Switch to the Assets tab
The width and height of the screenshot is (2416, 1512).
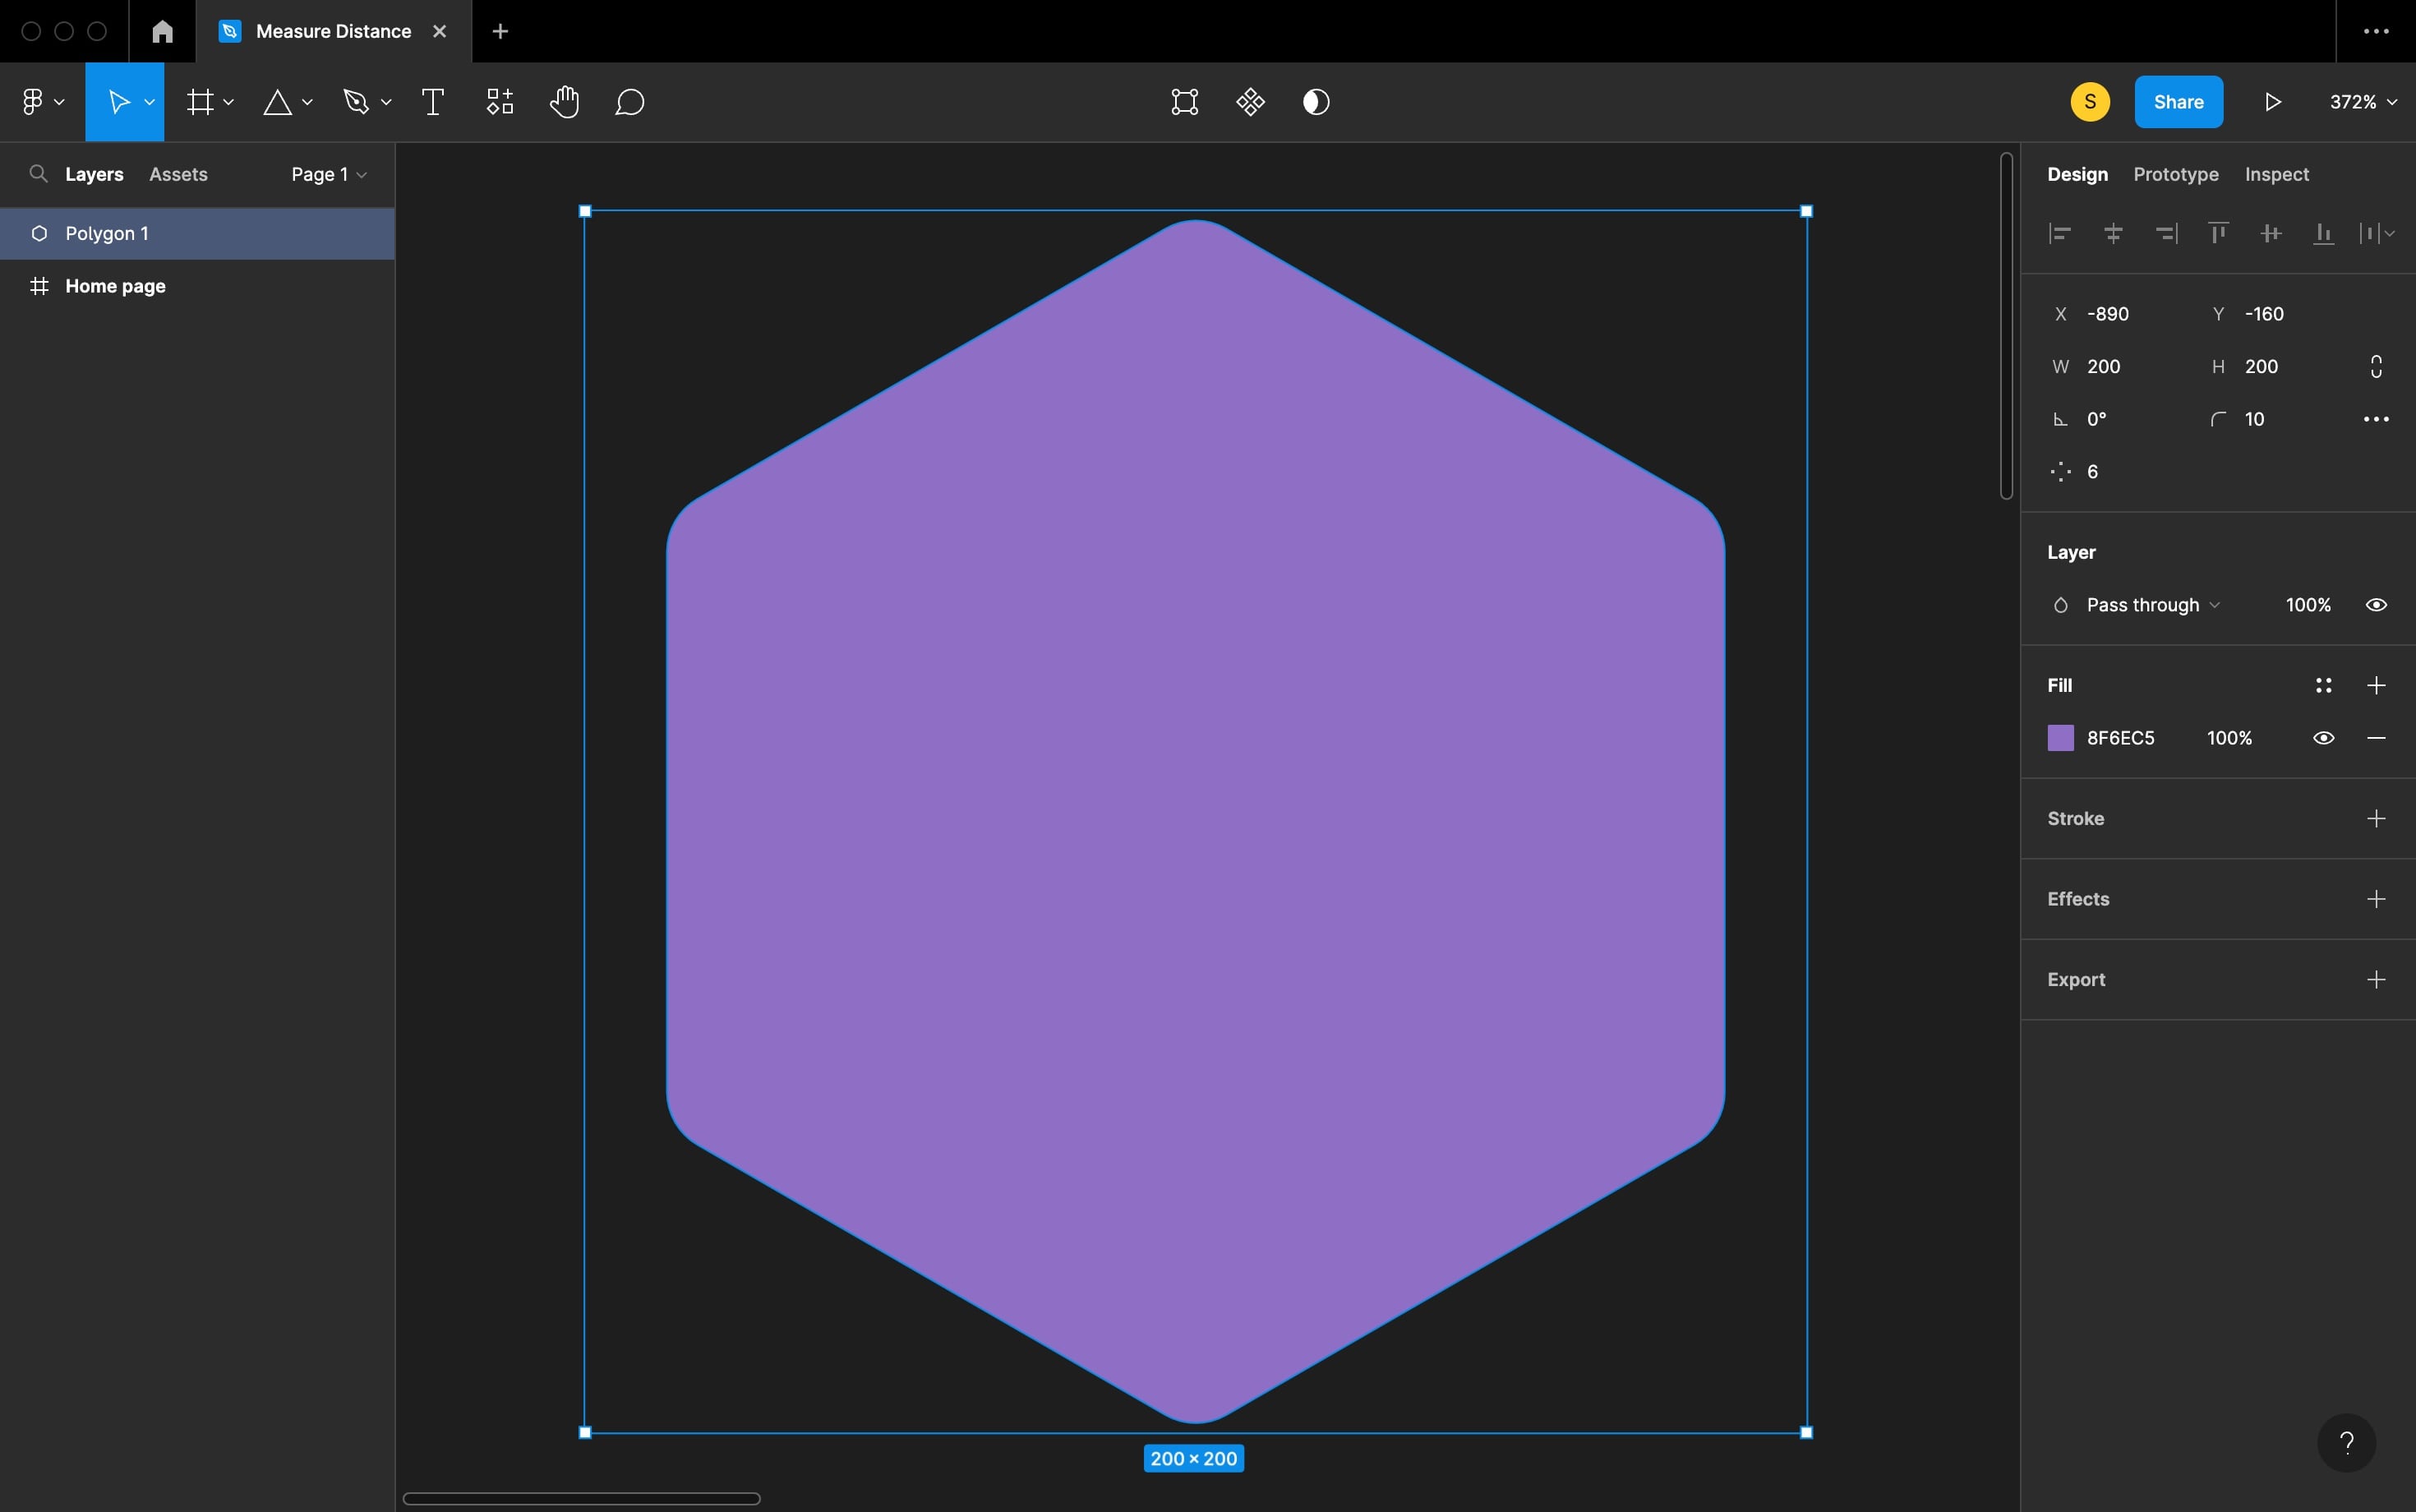178,174
